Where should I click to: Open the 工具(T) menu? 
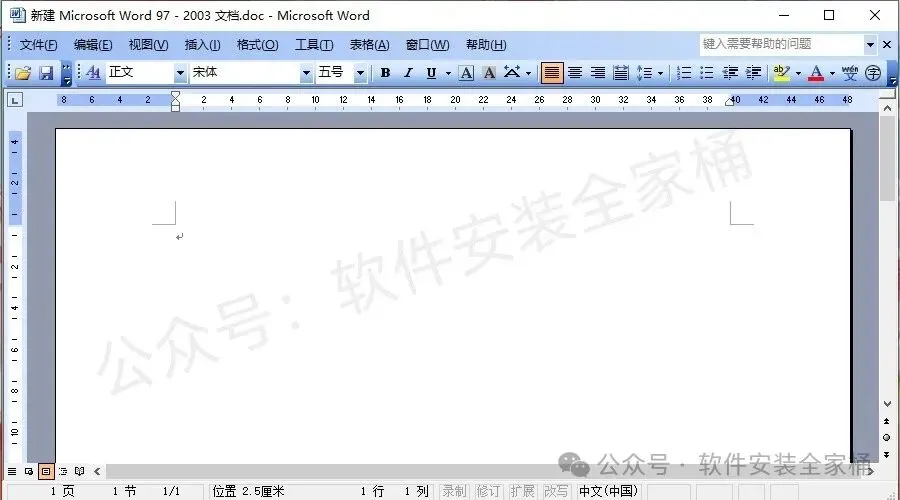314,45
